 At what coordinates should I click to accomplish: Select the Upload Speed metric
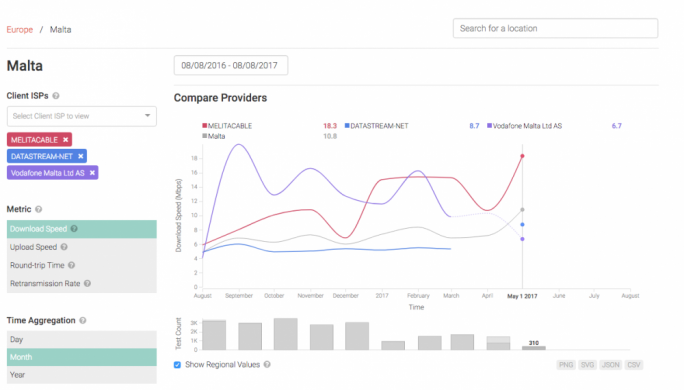coord(82,247)
